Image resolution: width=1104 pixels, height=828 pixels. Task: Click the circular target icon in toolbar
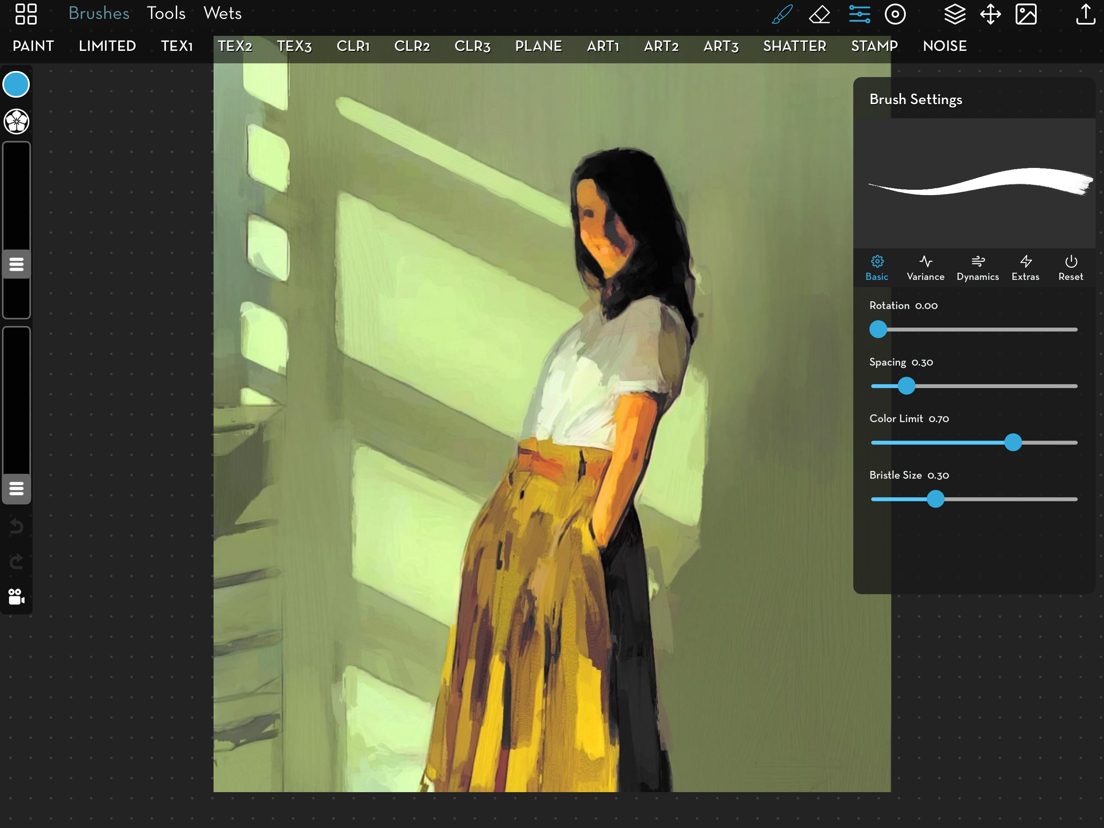(895, 14)
